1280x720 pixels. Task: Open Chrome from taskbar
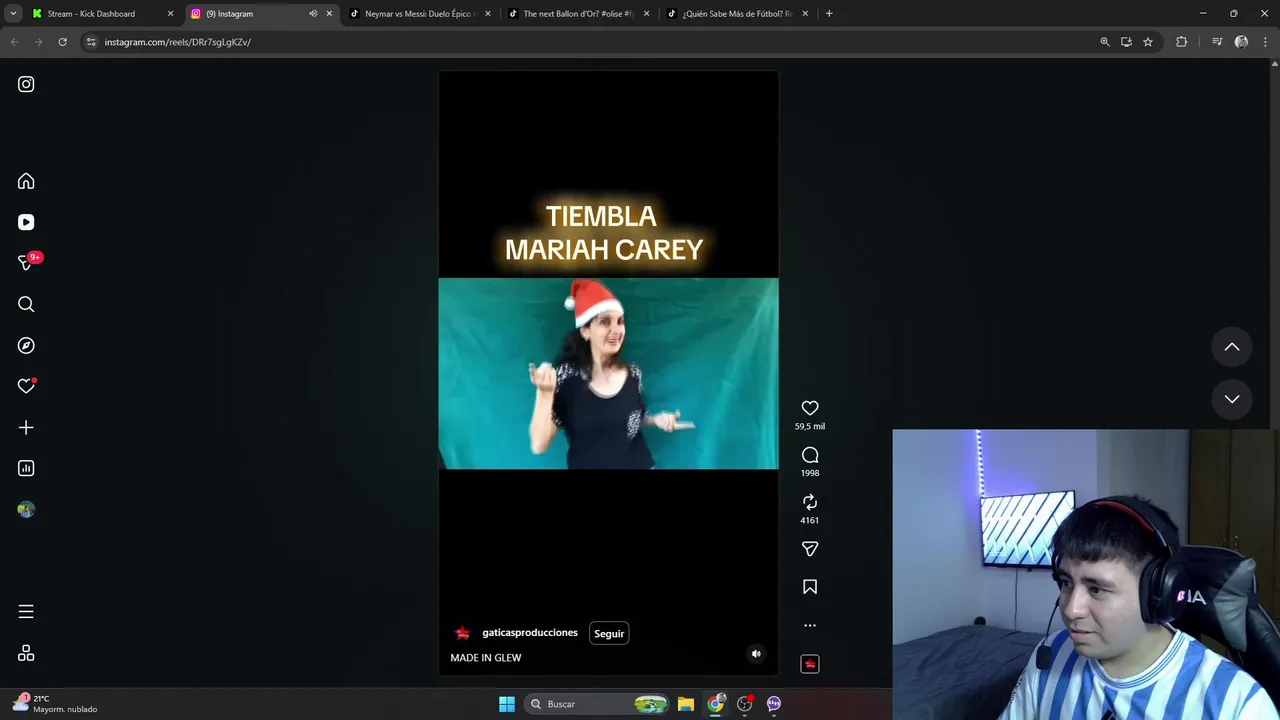pyautogui.click(x=715, y=704)
